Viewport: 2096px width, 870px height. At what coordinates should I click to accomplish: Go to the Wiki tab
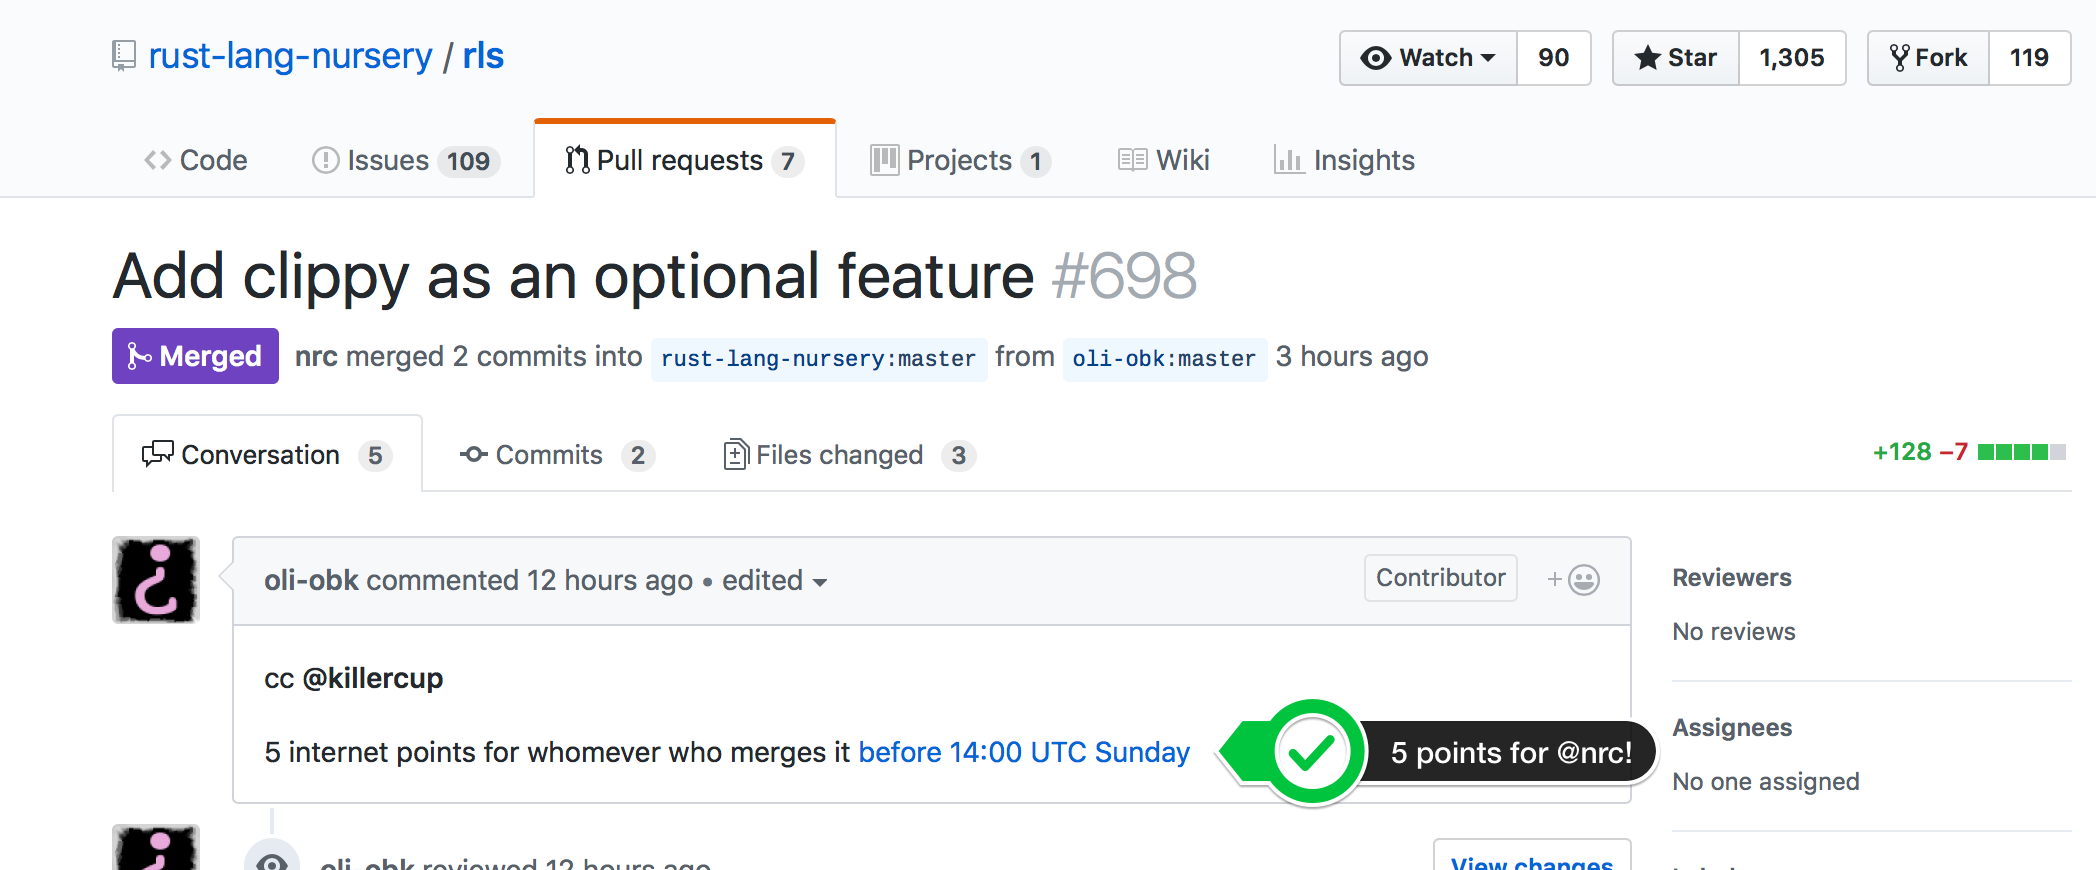[1164, 161]
